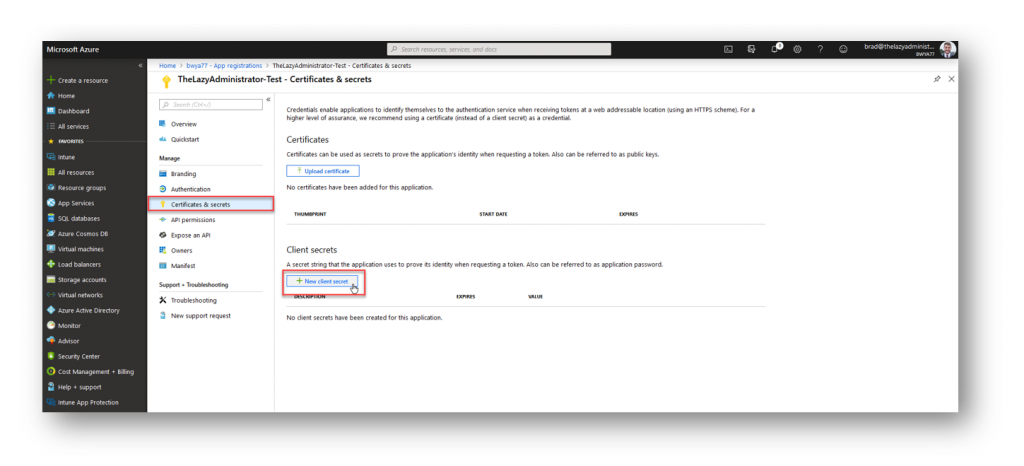Click the global search resources box

click(x=499, y=50)
